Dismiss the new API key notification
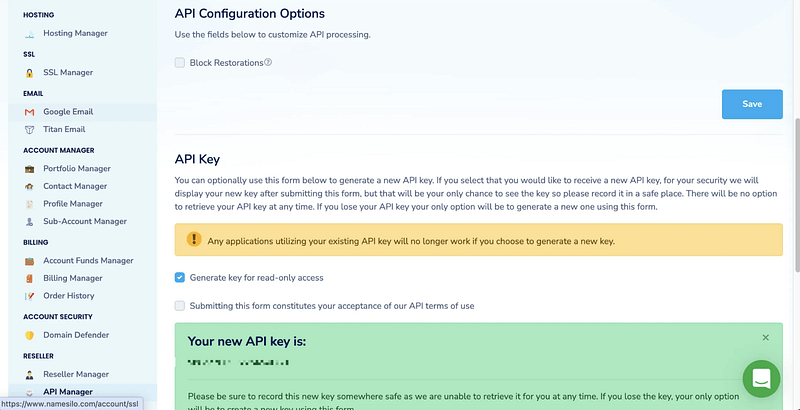Screen dimensions: 800x410 (766, 338)
